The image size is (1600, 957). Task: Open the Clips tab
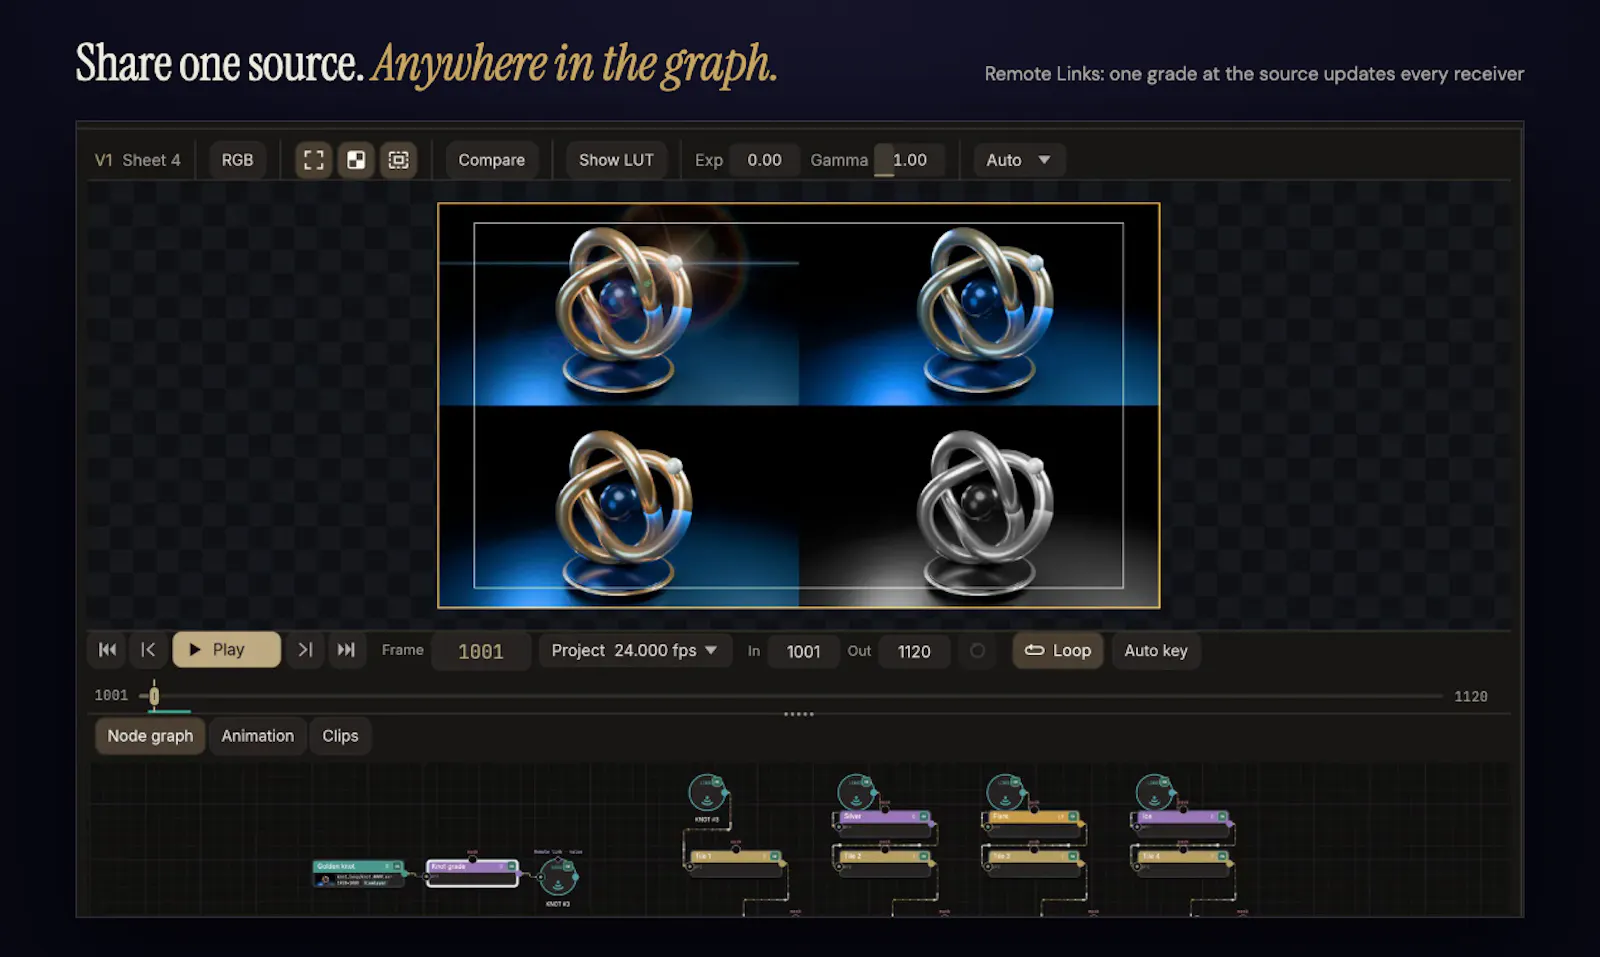pyautogui.click(x=340, y=736)
